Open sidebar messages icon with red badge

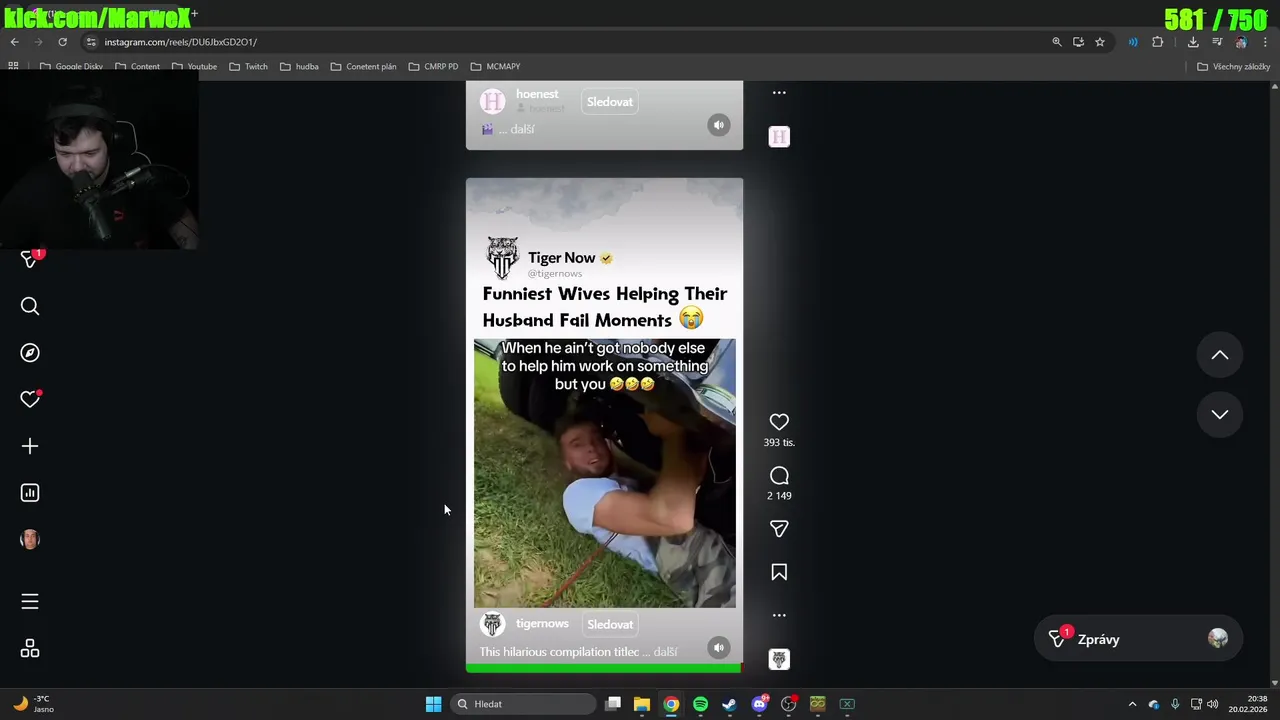point(30,258)
